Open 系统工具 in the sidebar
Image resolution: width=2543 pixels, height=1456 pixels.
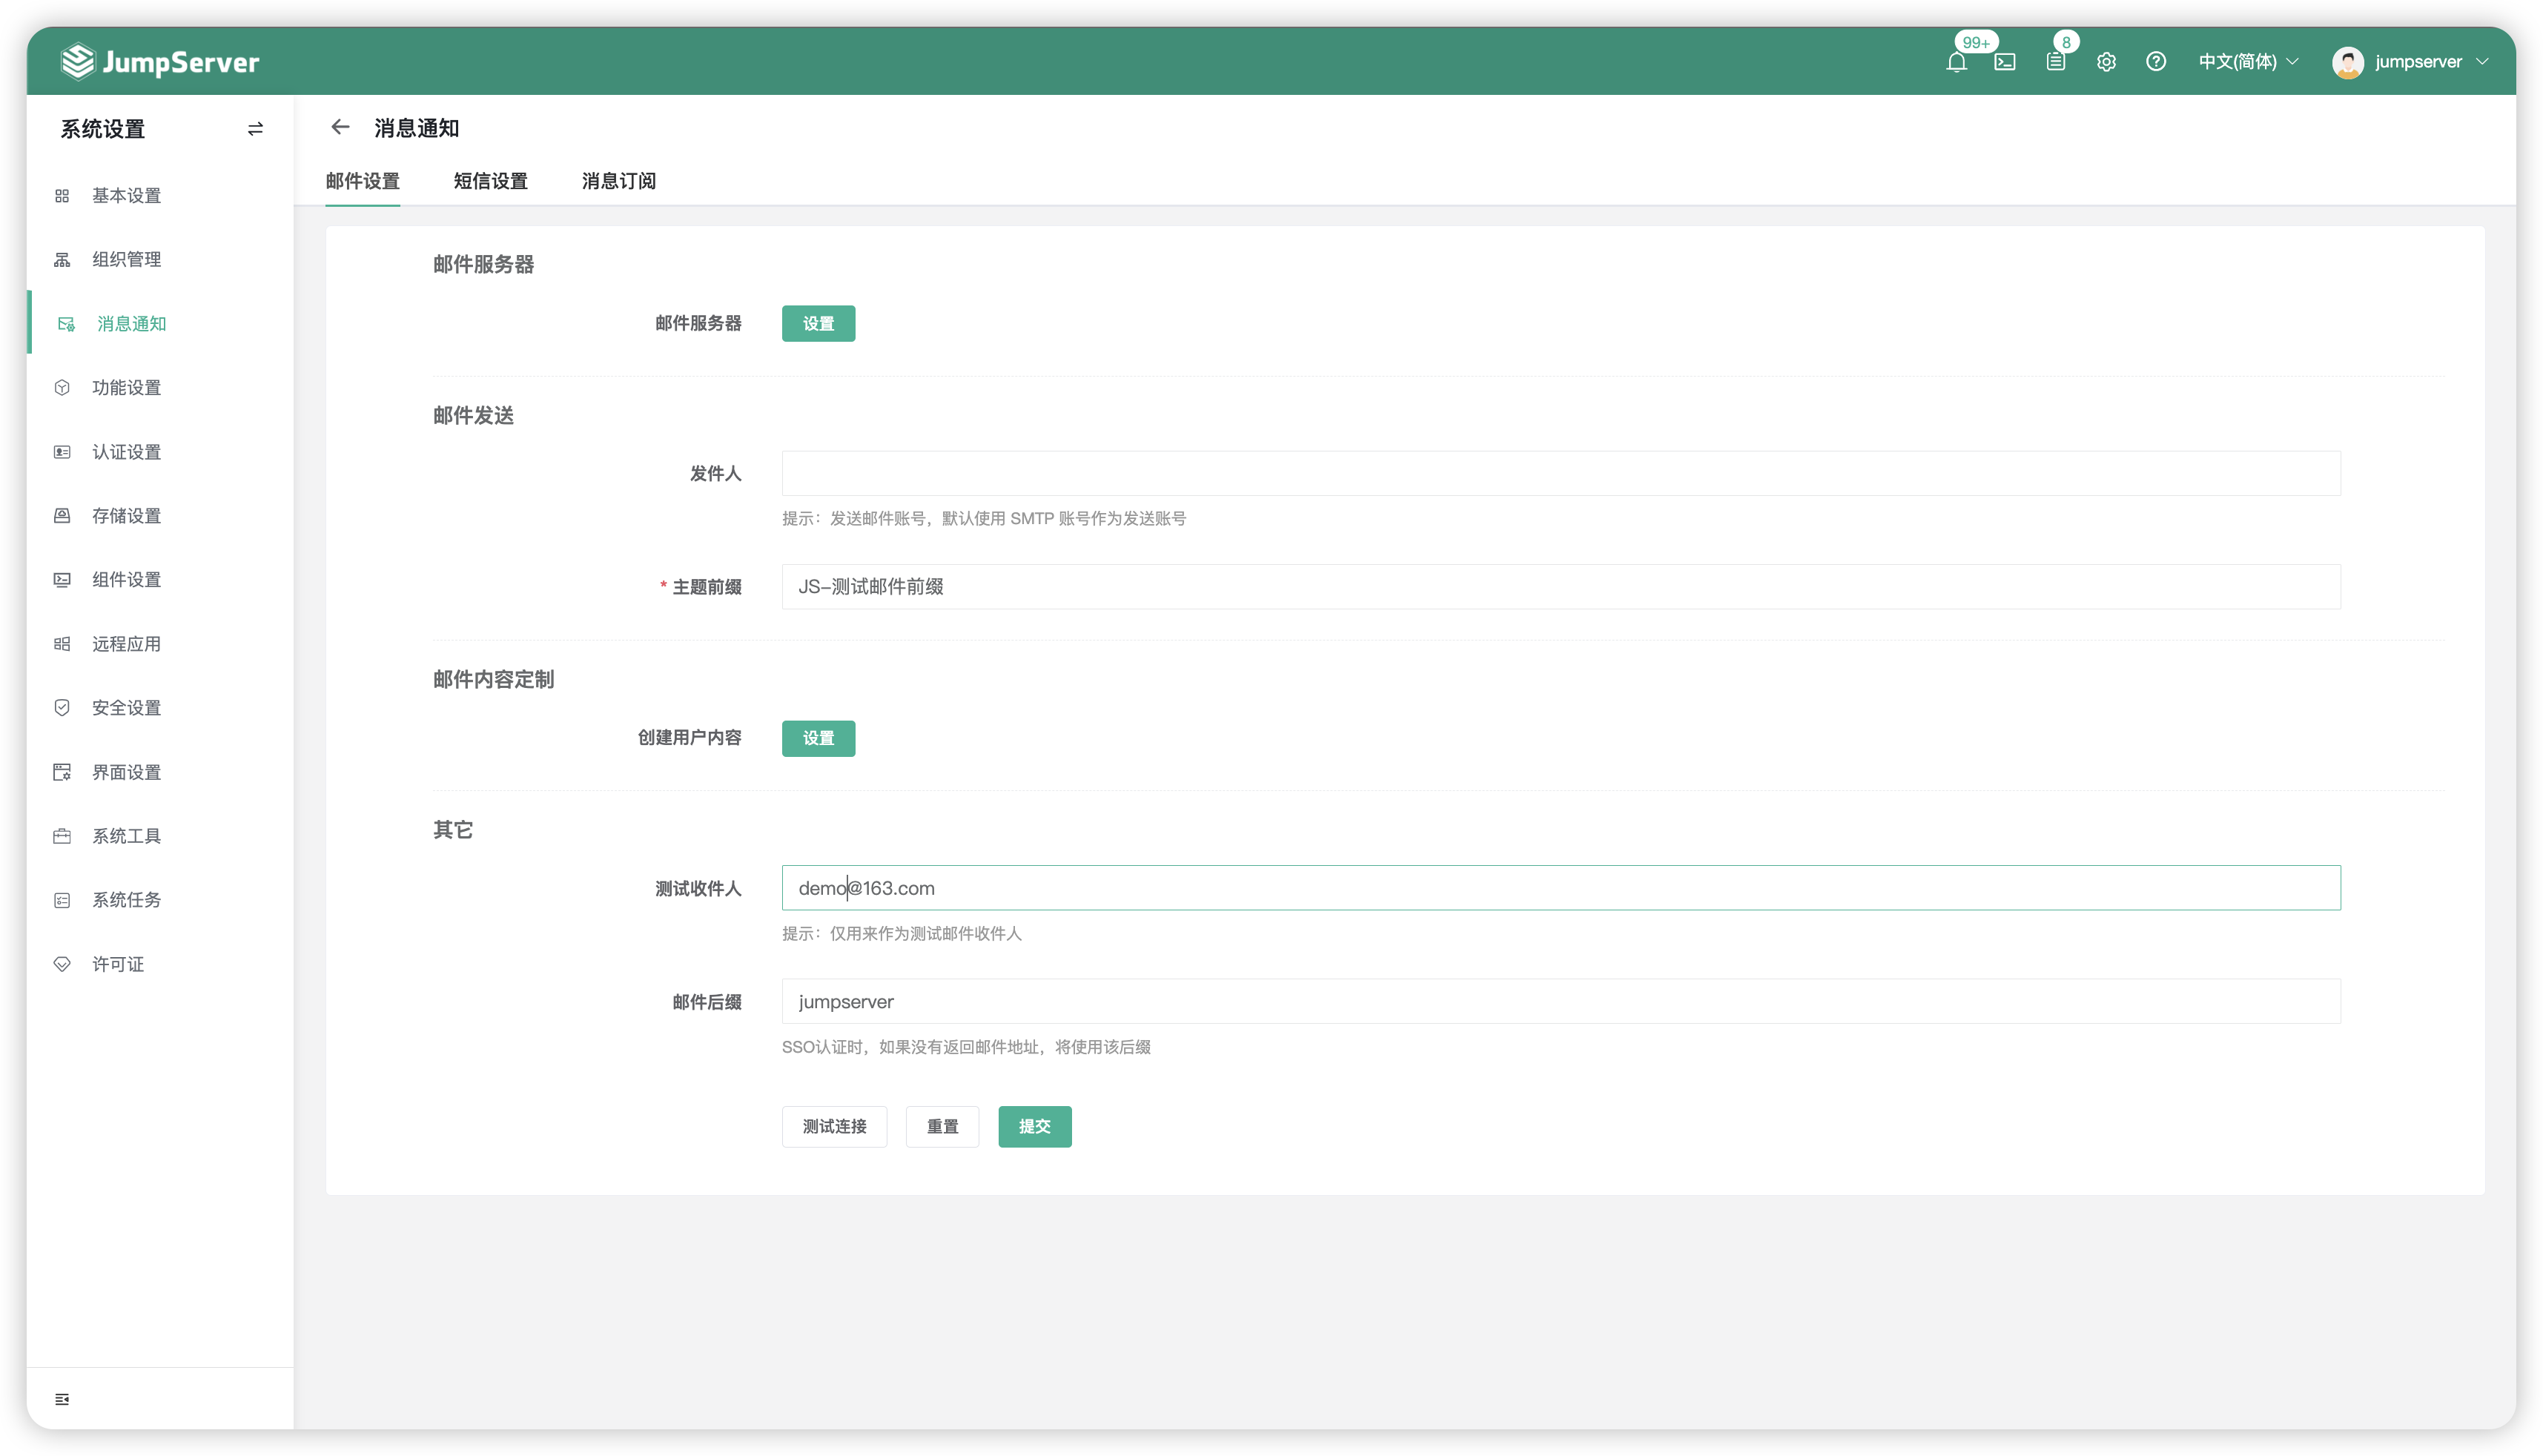[x=160, y=836]
